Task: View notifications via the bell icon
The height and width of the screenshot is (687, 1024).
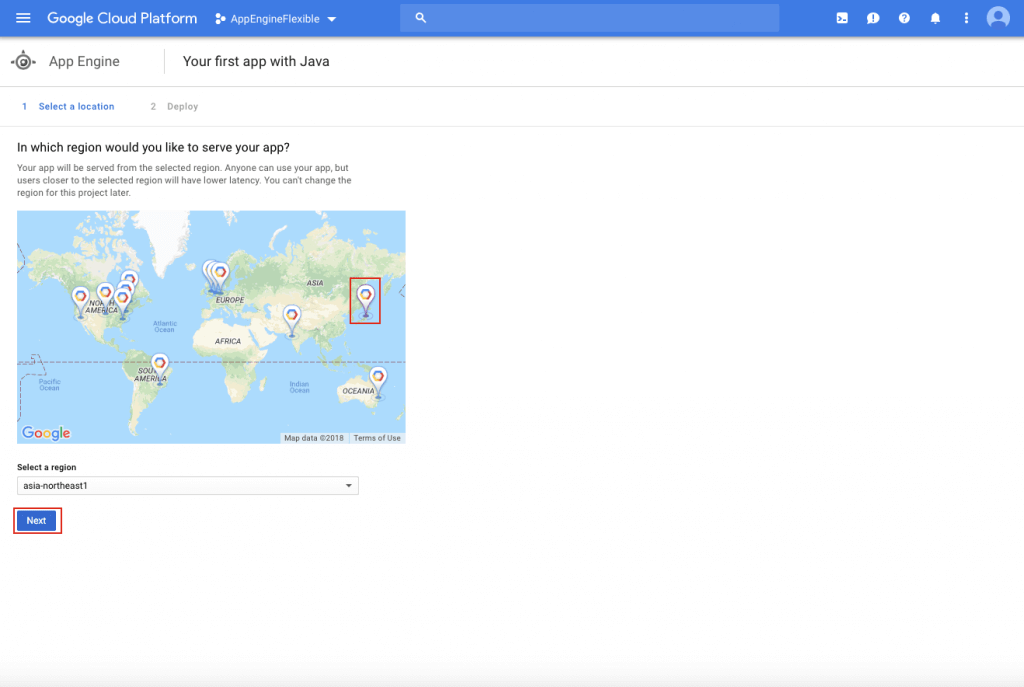Action: pos(935,17)
